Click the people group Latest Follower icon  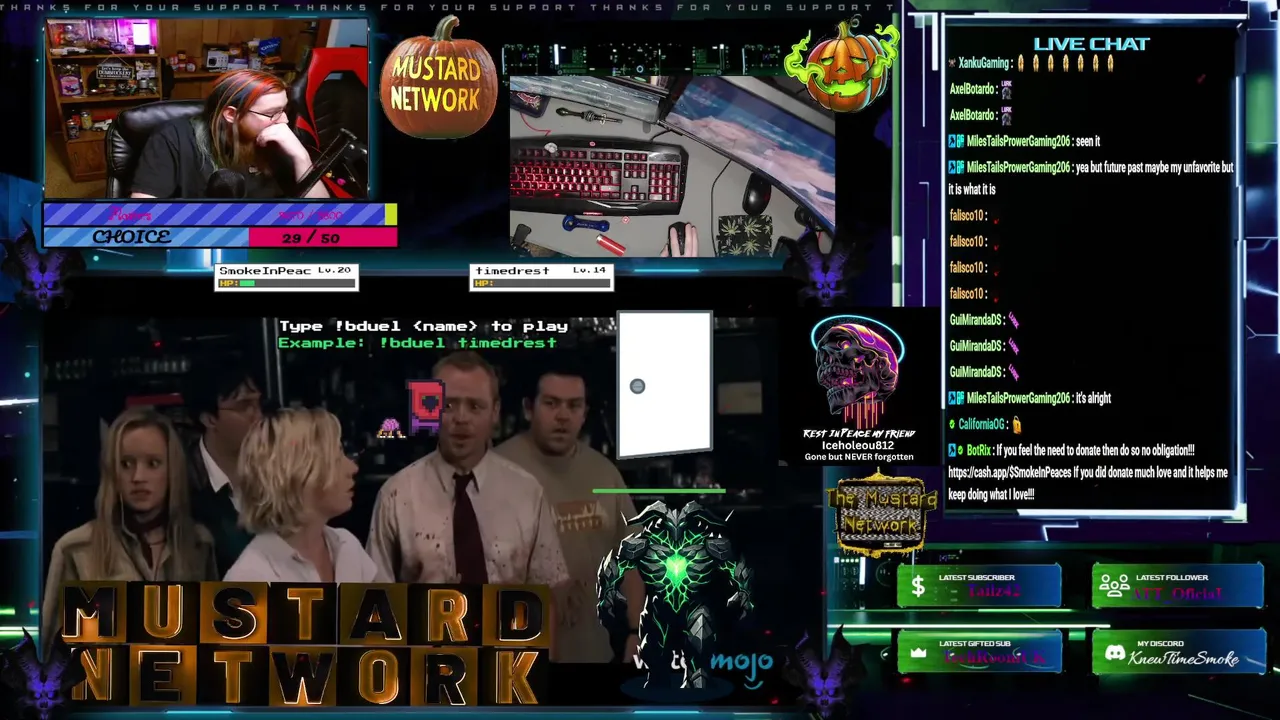1113,587
